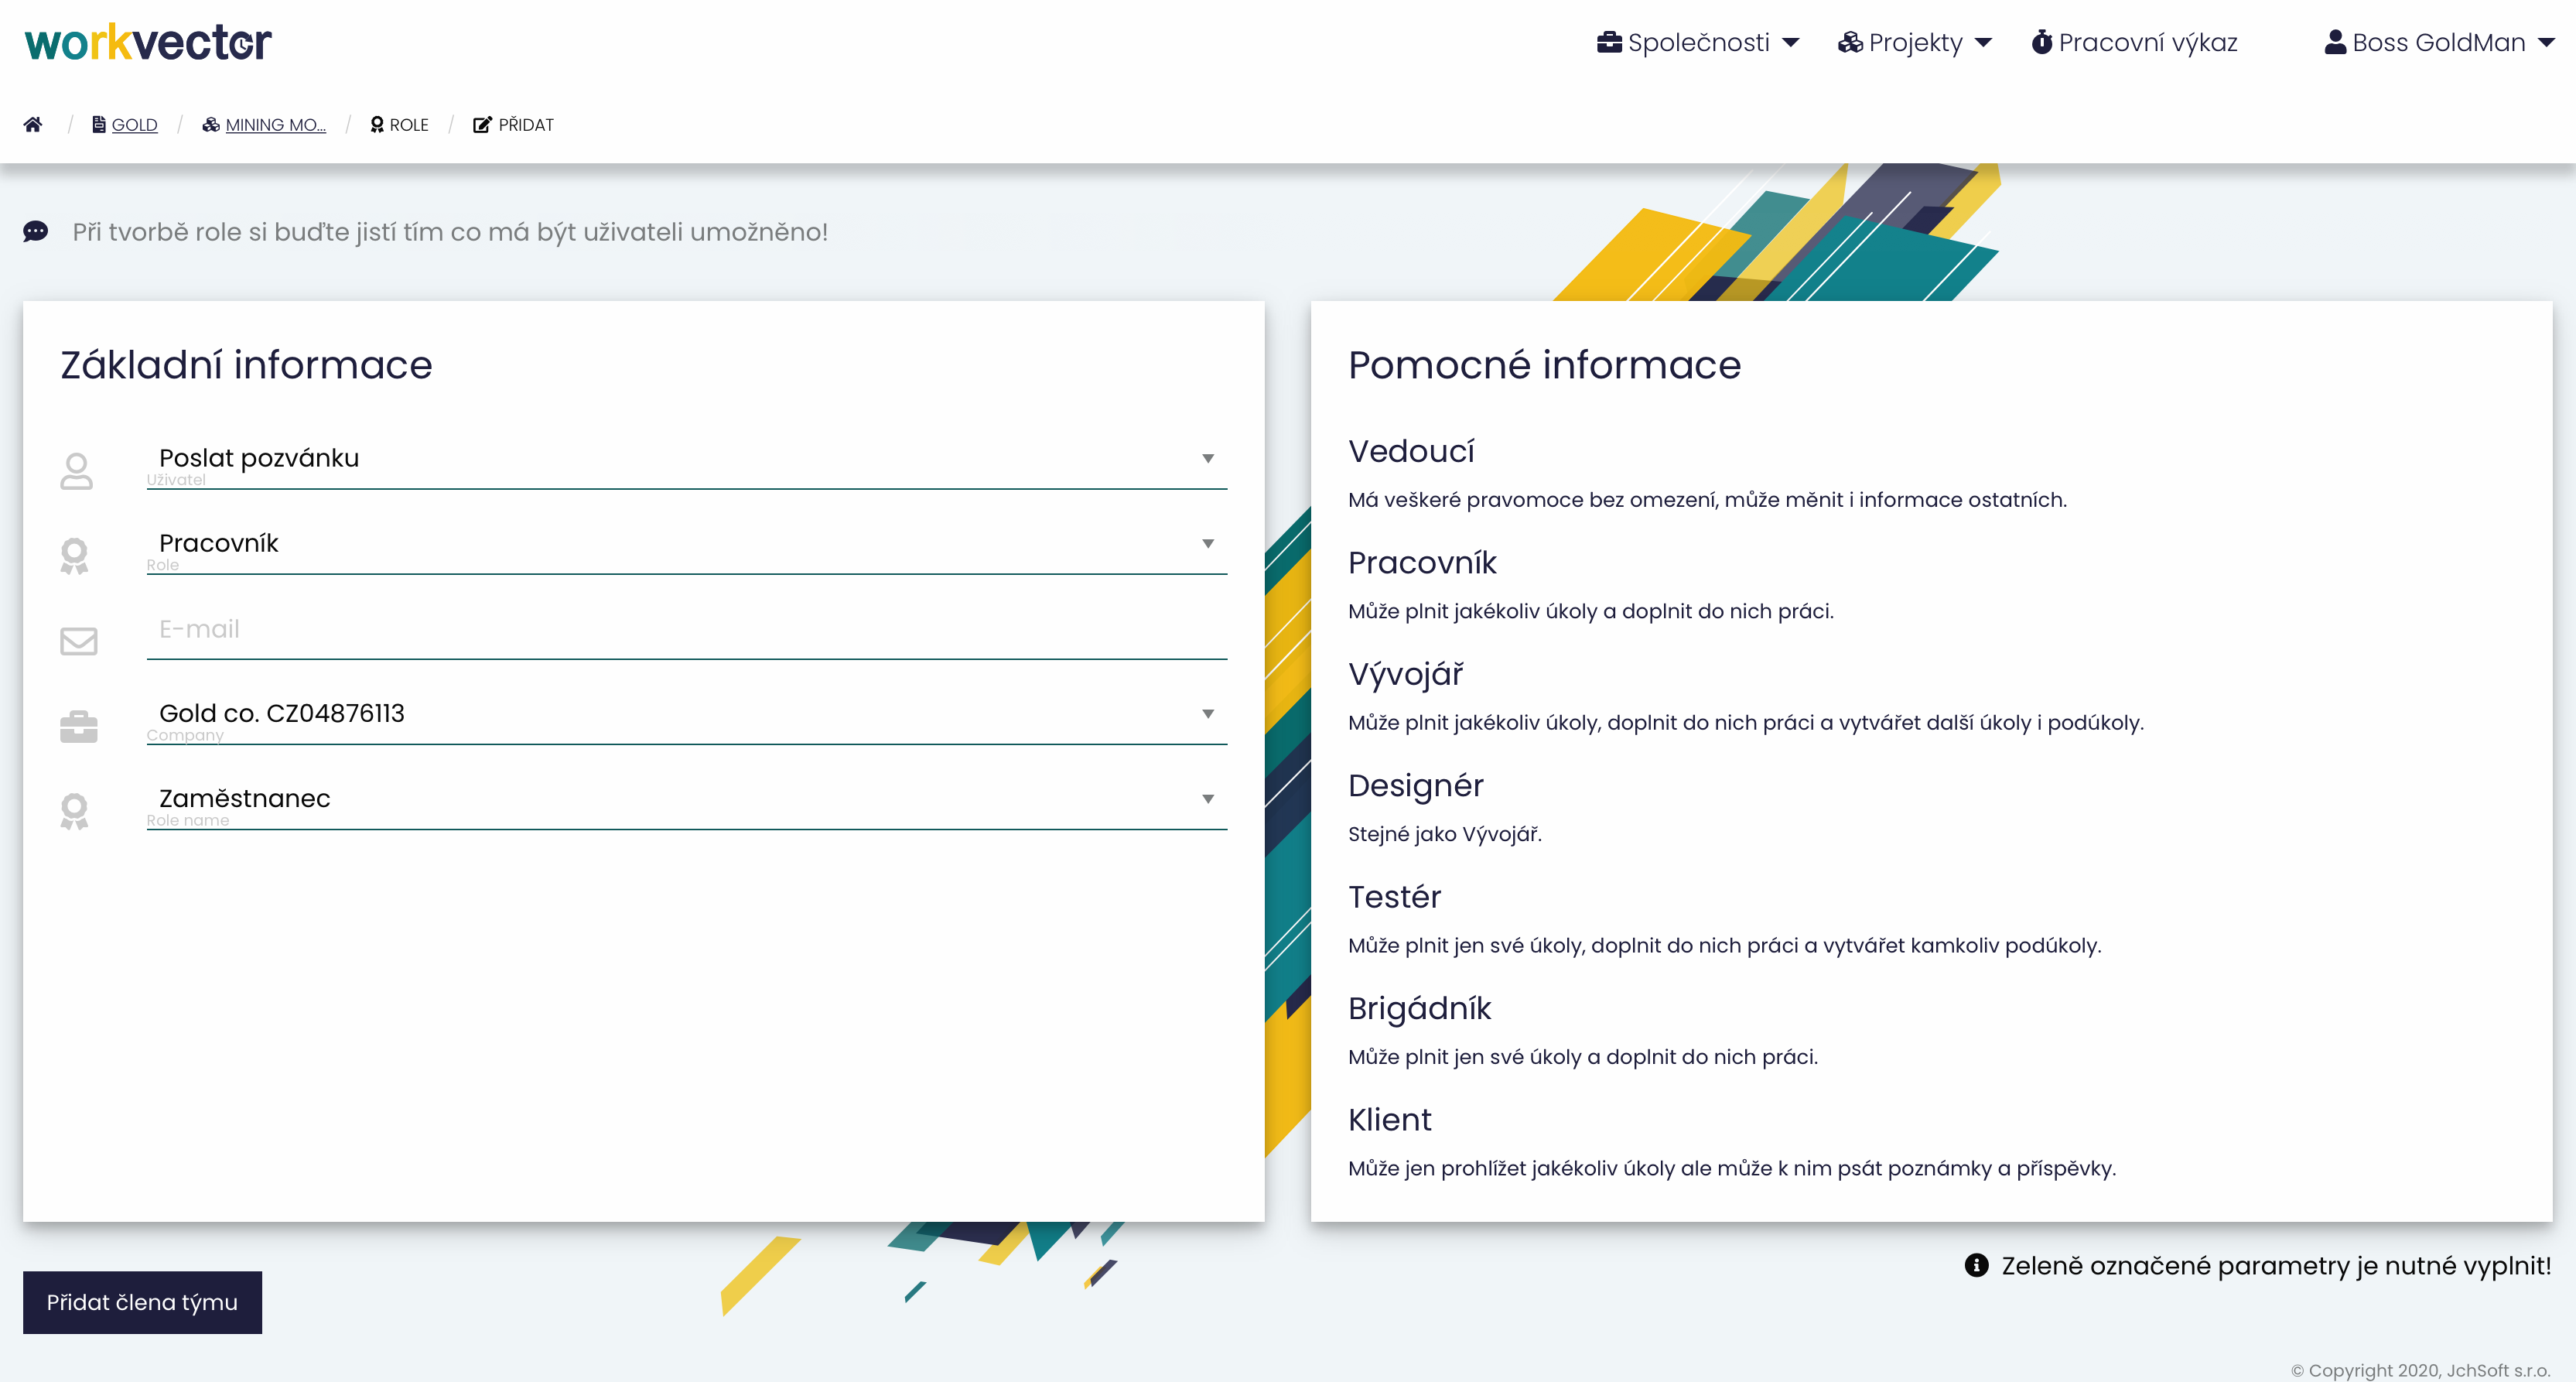This screenshot has height=1382, width=2576.
Task: Focus the E-mail input field
Action: 686,629
